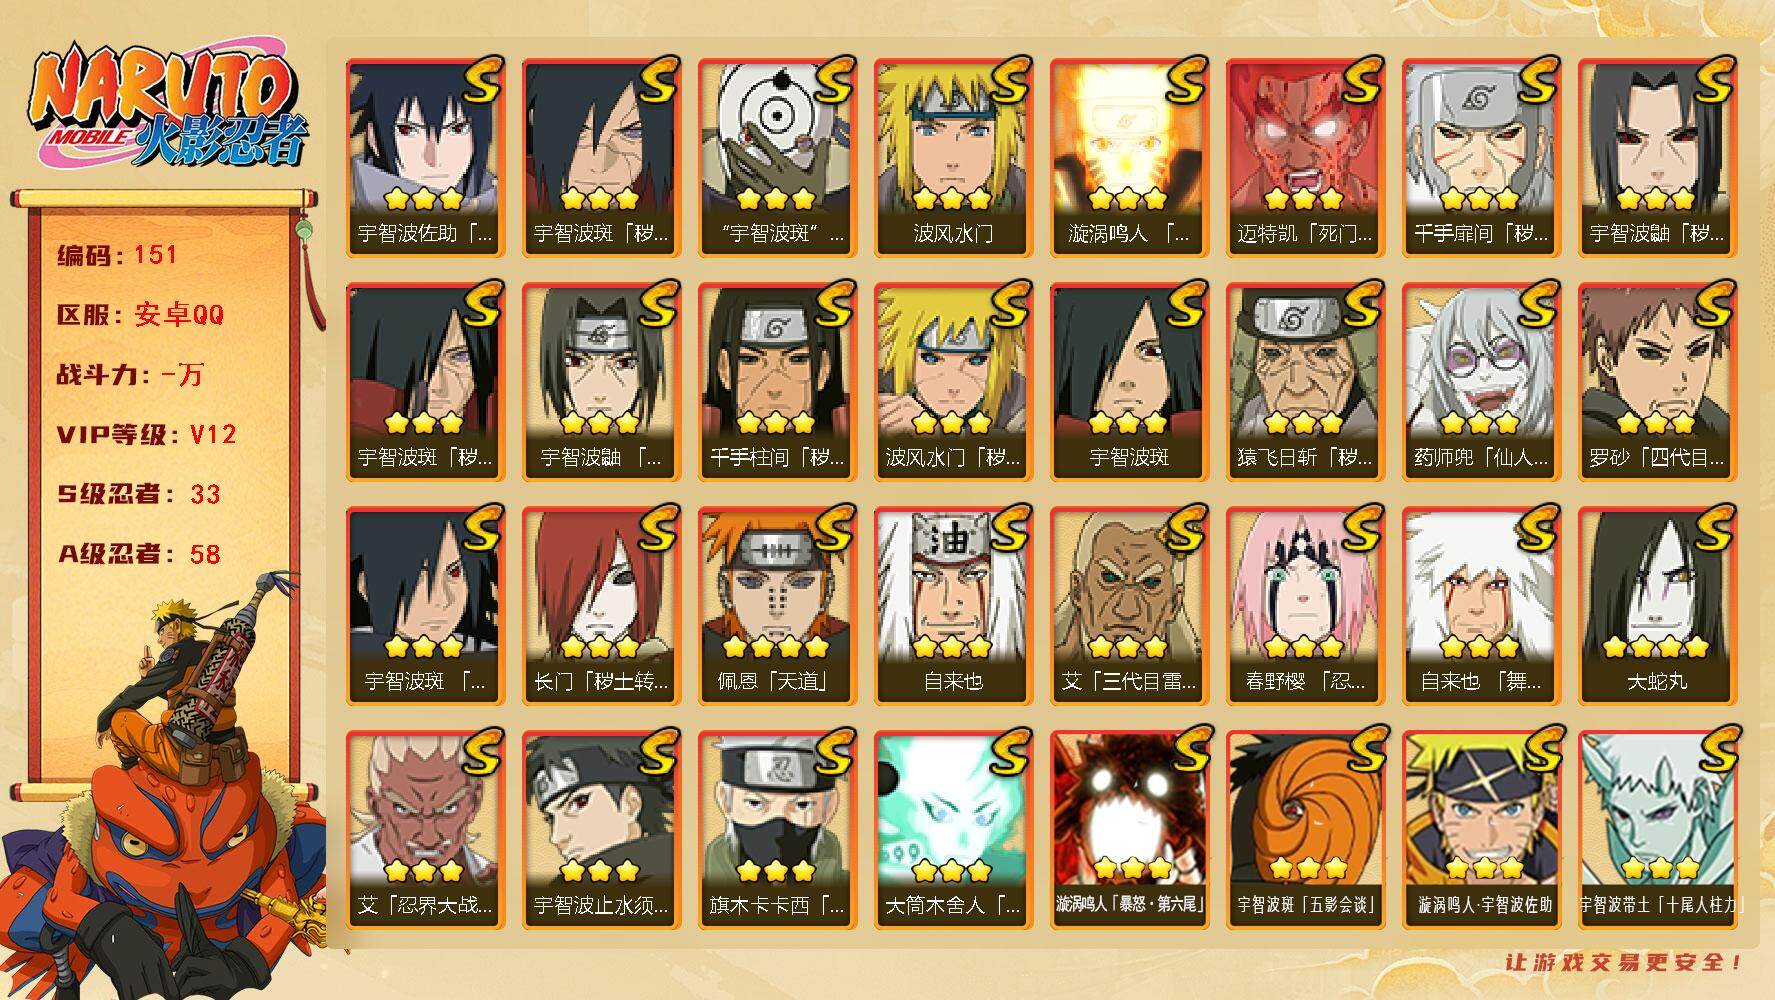Select the VIP等级 V12 text

pyautogui.click(x=147, y=434)
